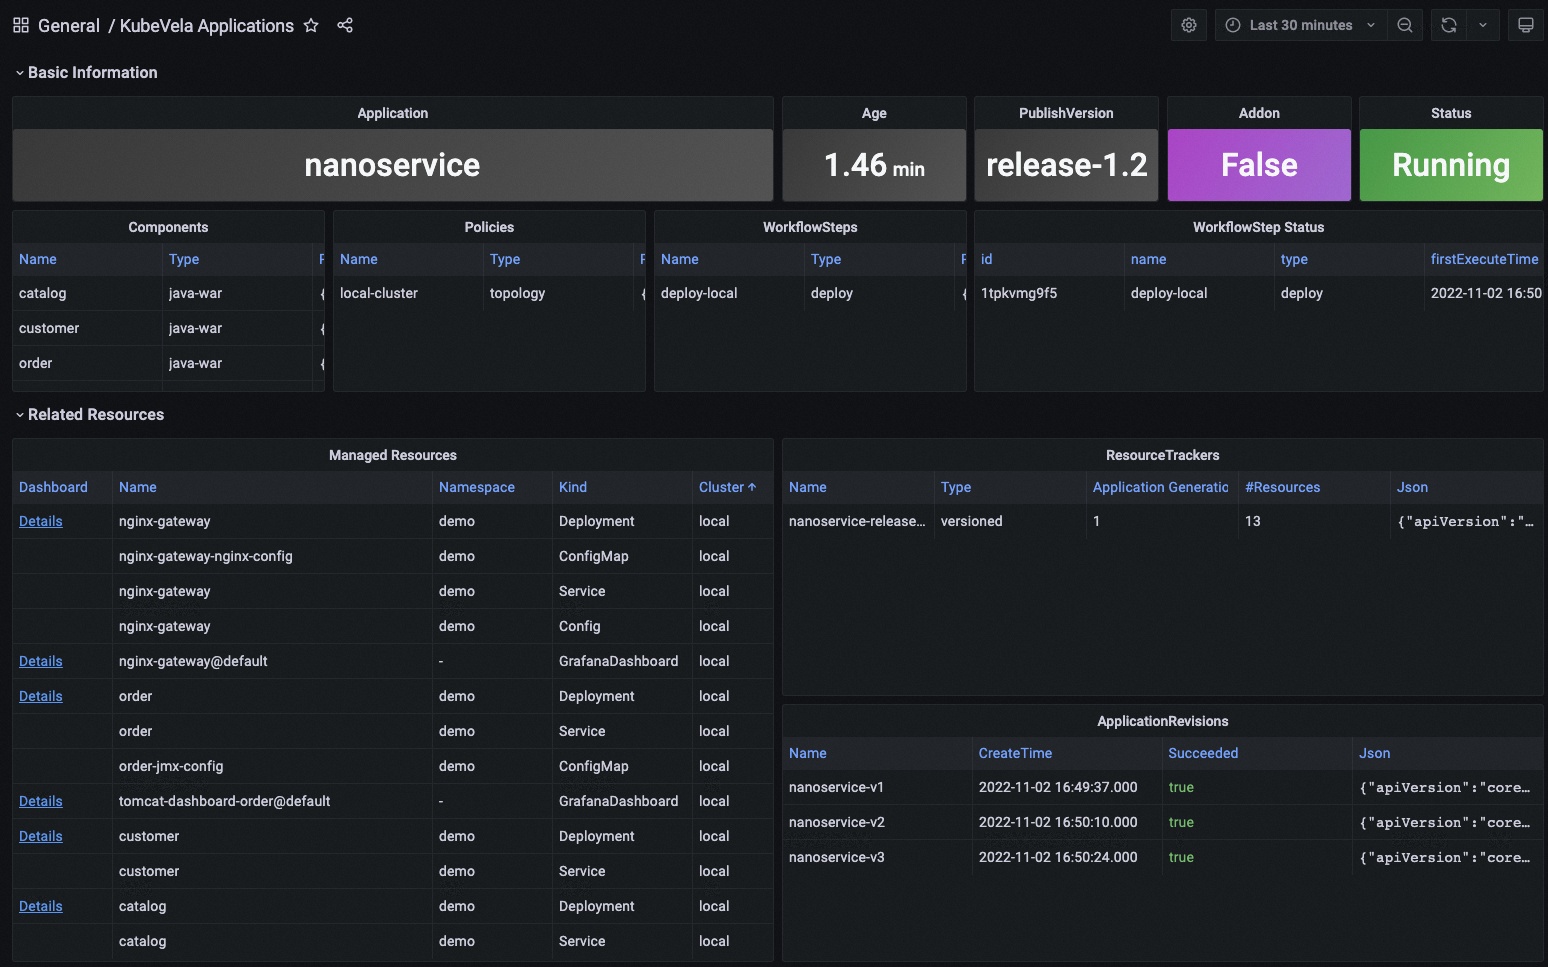Select the nanoservice-v2 revision name
Viewport: 1548px width, 967px height.
pos(837,822)
